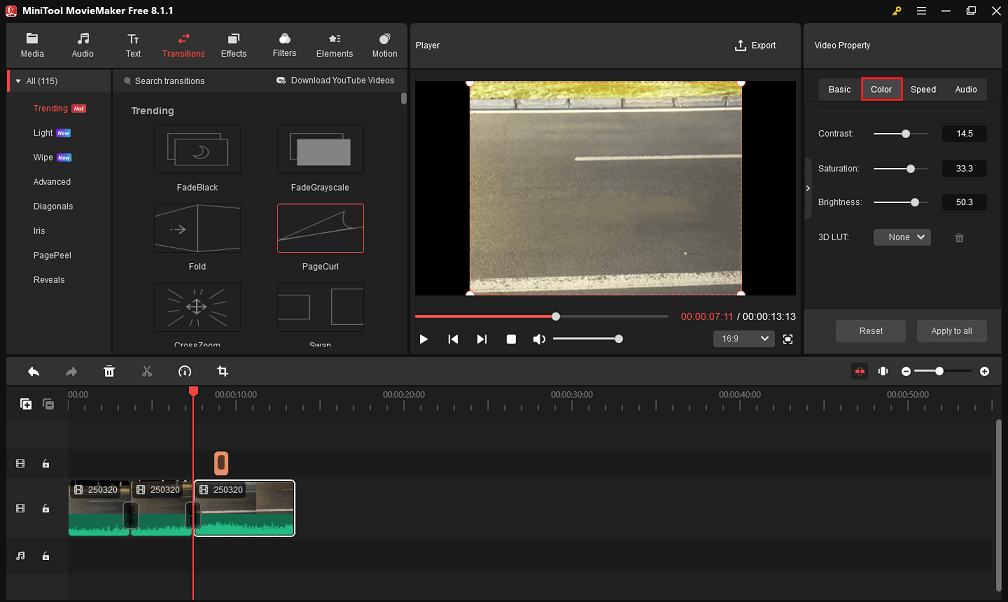Open the 16:9 aspect ratio dropdown
Viewport: 1008px width, 602px height.
pyautogui.click(x=744, y=339)
